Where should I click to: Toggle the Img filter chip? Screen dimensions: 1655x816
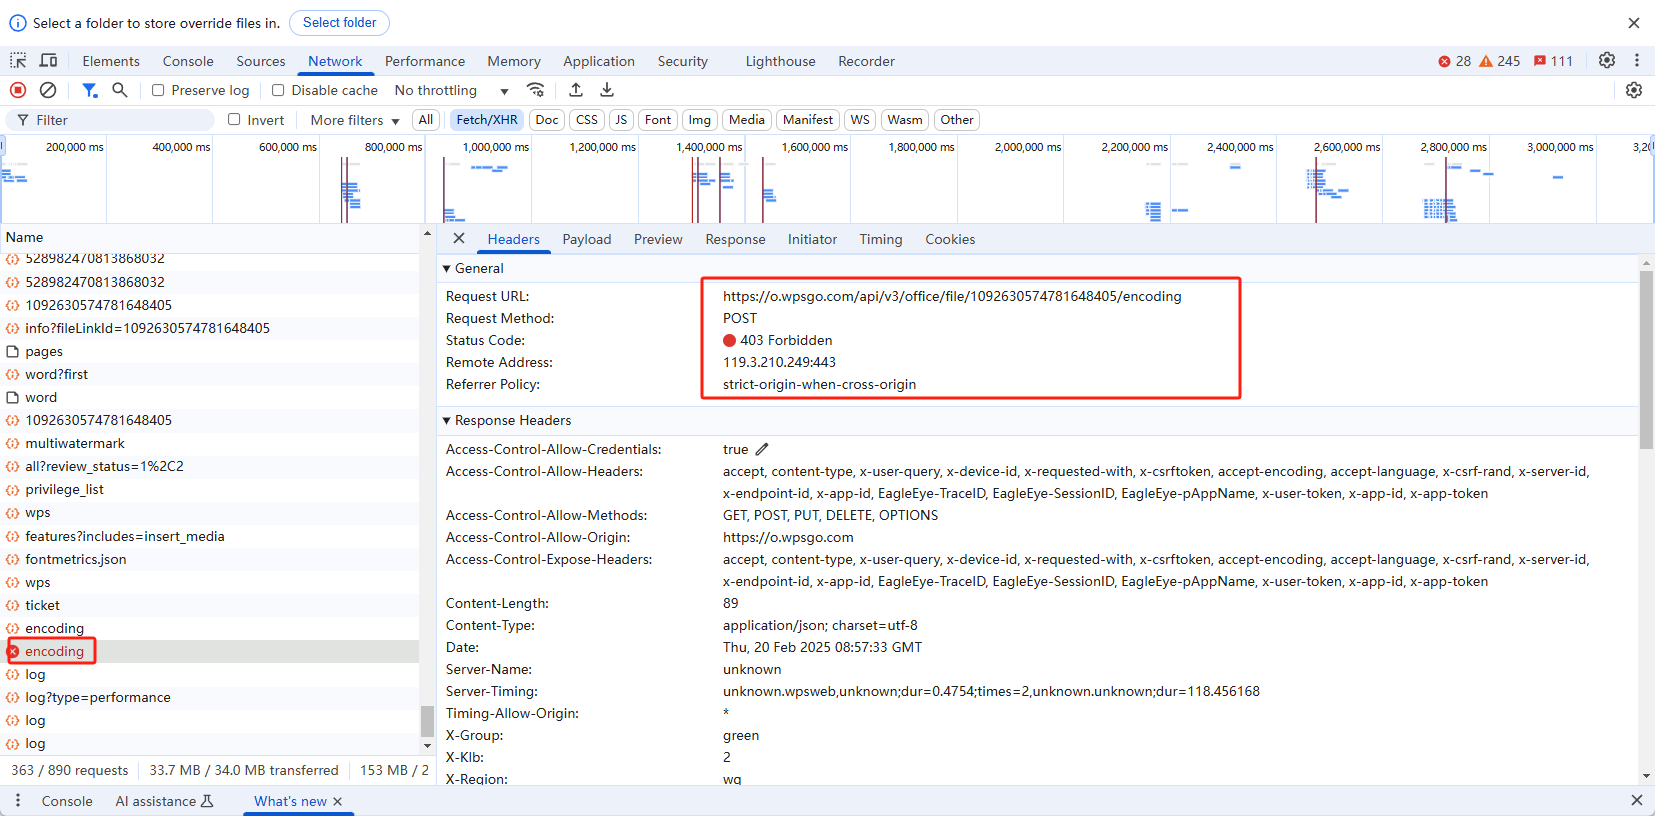click(700, 119)
